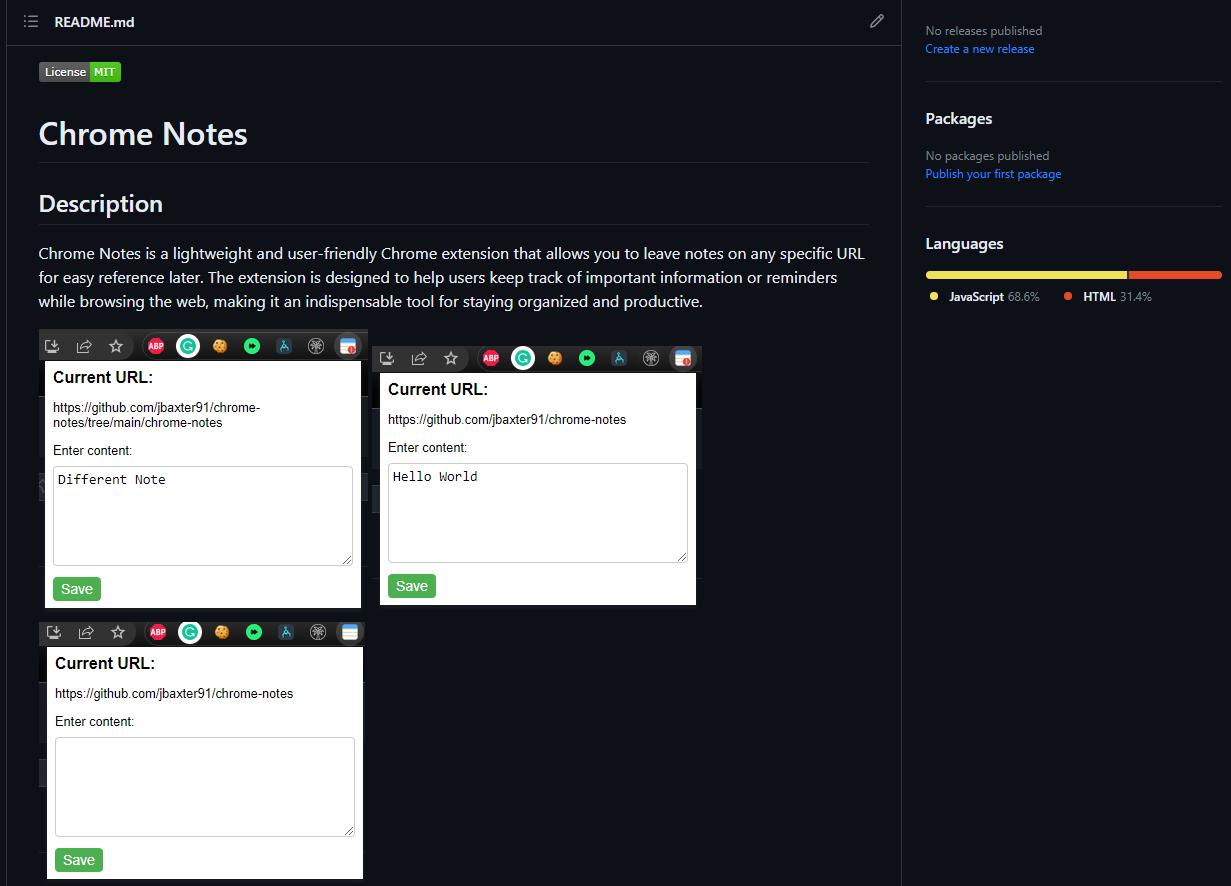Click Create a new release link
The width and height of the screenshot is (1231, 886).
[980, 49]
